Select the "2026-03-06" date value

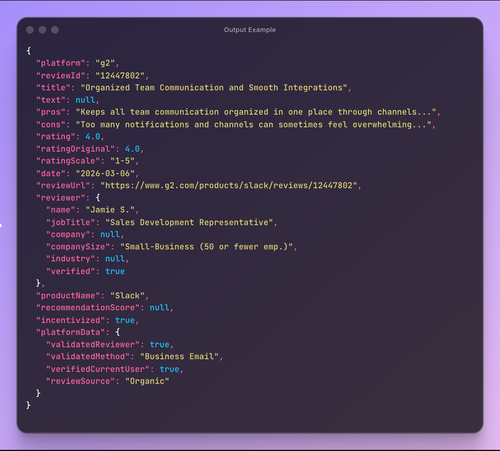tap(105, 173)
